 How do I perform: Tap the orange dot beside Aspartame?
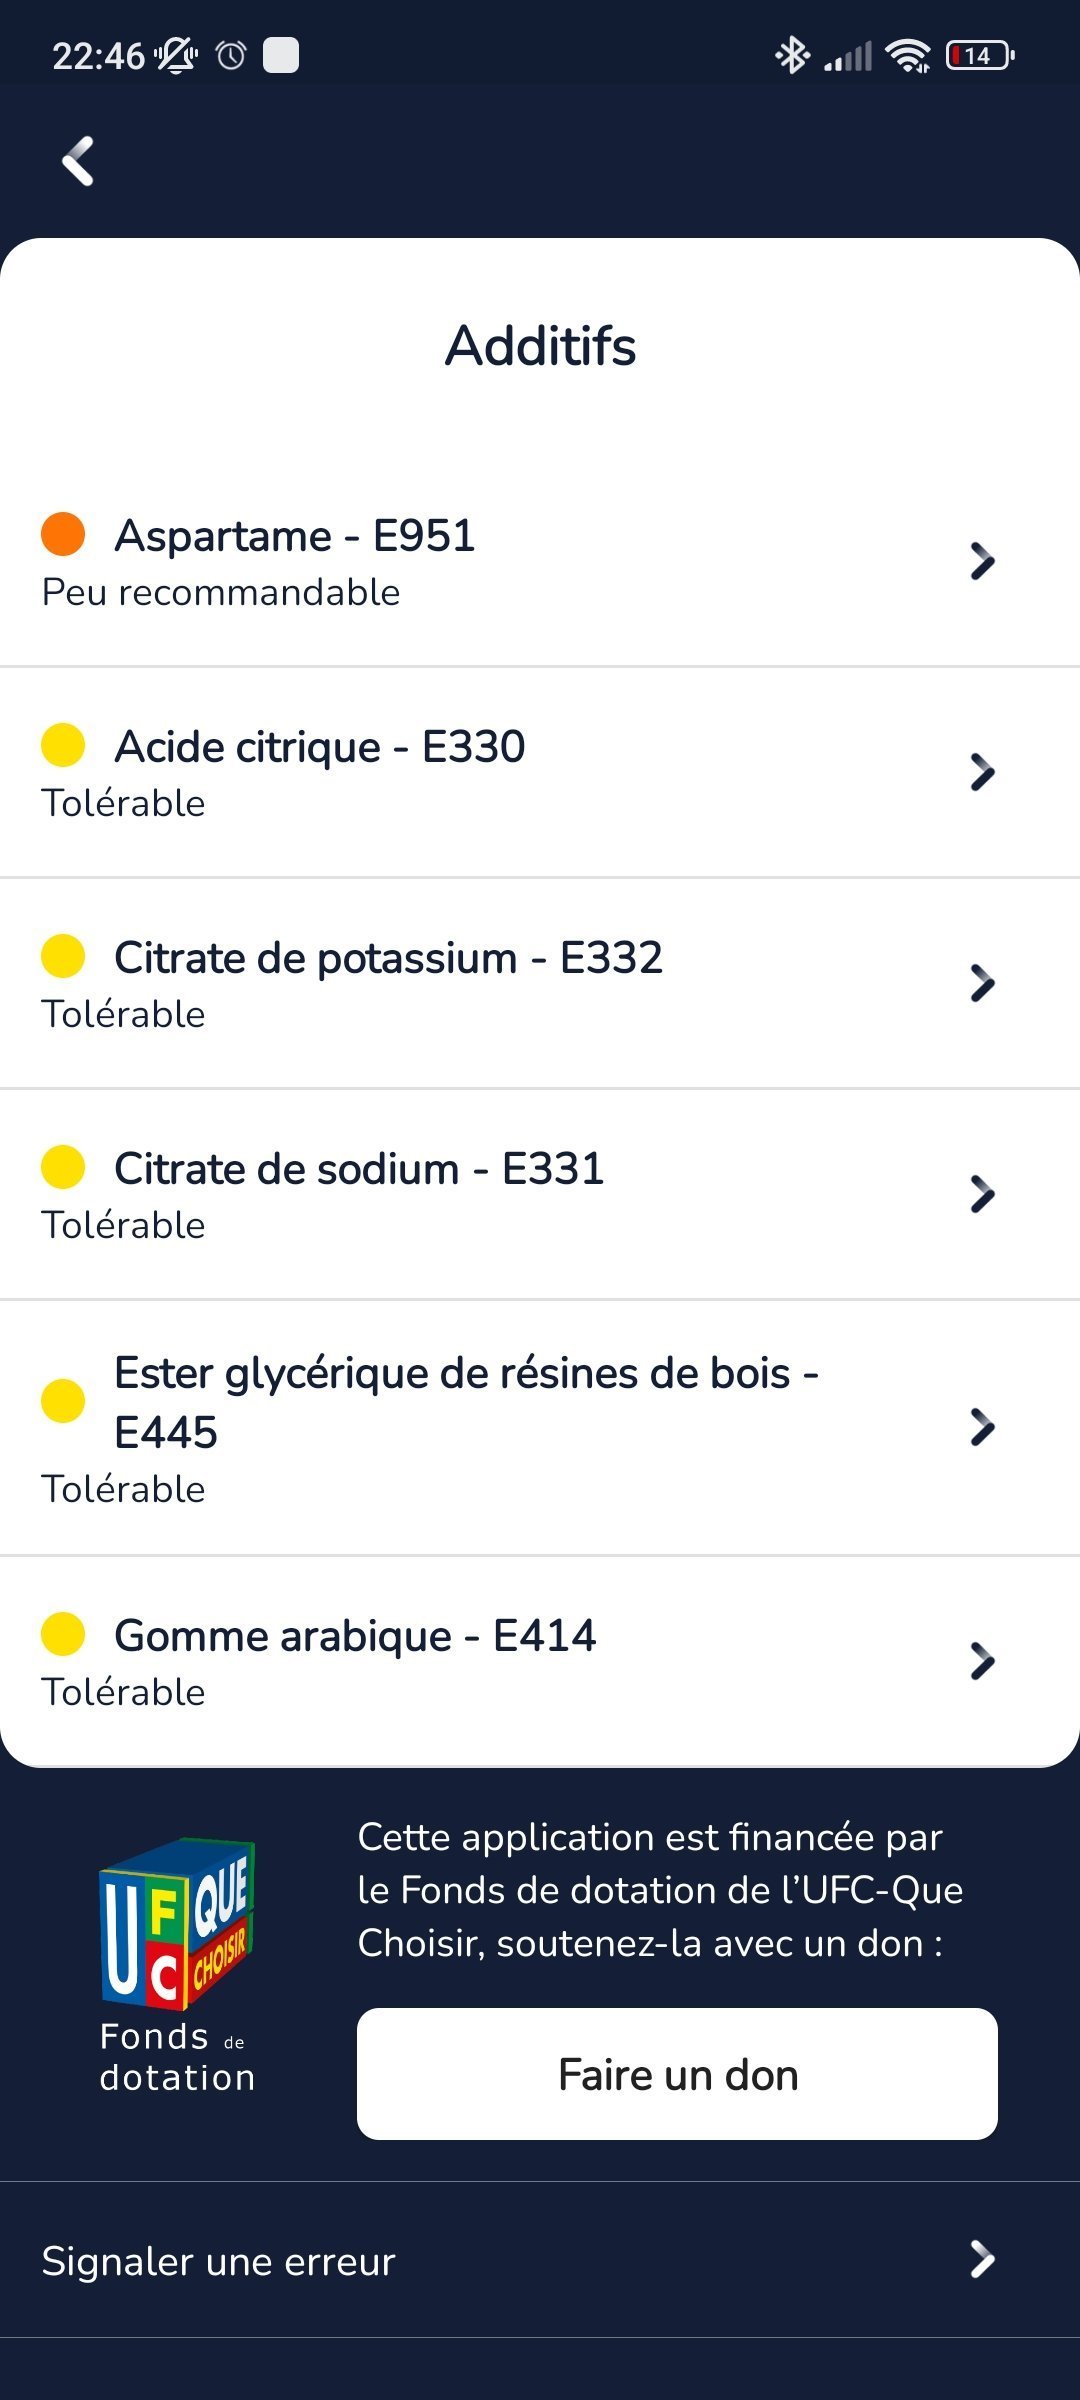pyautogui.click(x=63, y=534)
